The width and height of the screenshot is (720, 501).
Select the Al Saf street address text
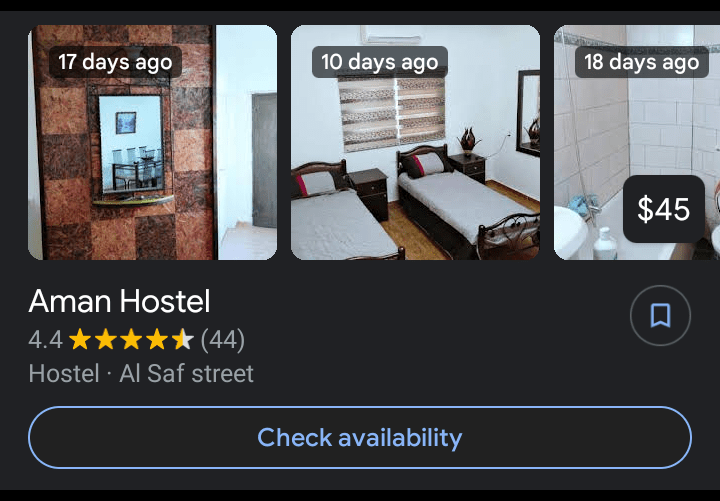pyautogui.click(x=186, y=373)
